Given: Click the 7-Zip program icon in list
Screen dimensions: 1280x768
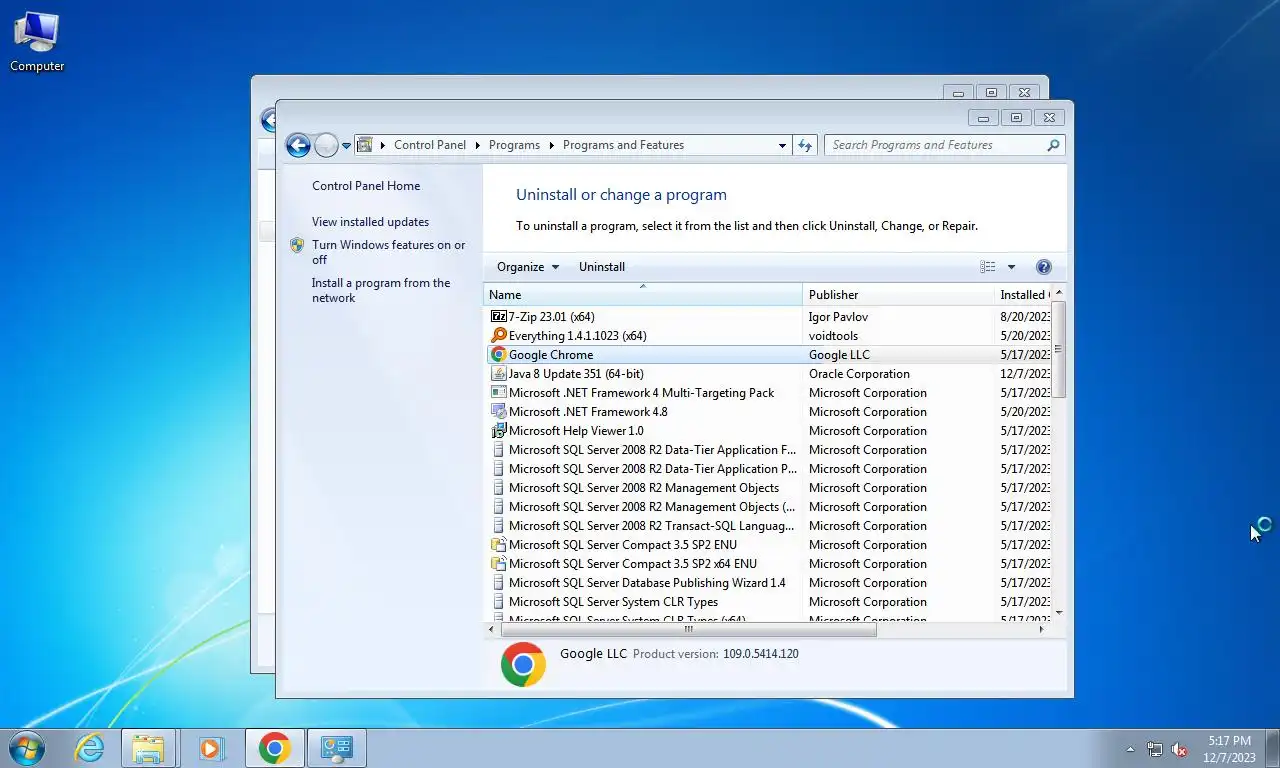Looking at the screenshot, I should tap(499, 317).
